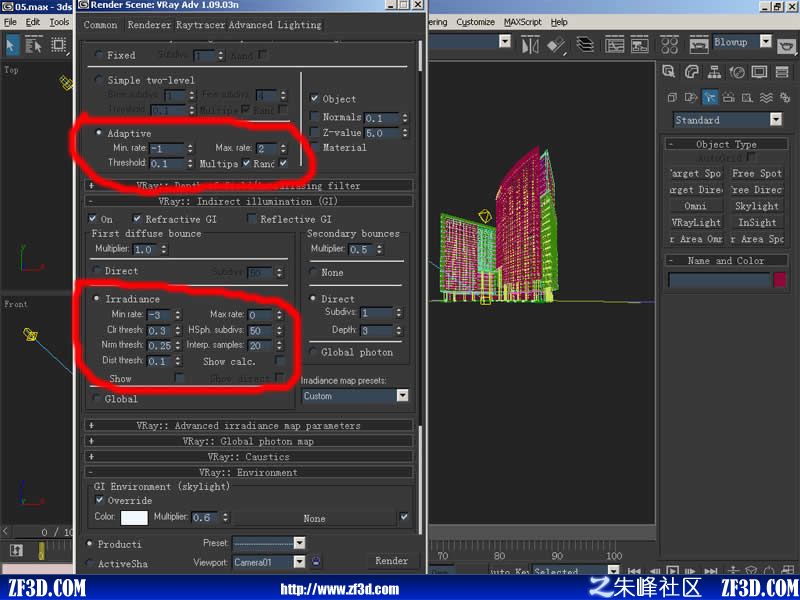
Task: Select the Simple two-level radio button
Action: (99, 80)
